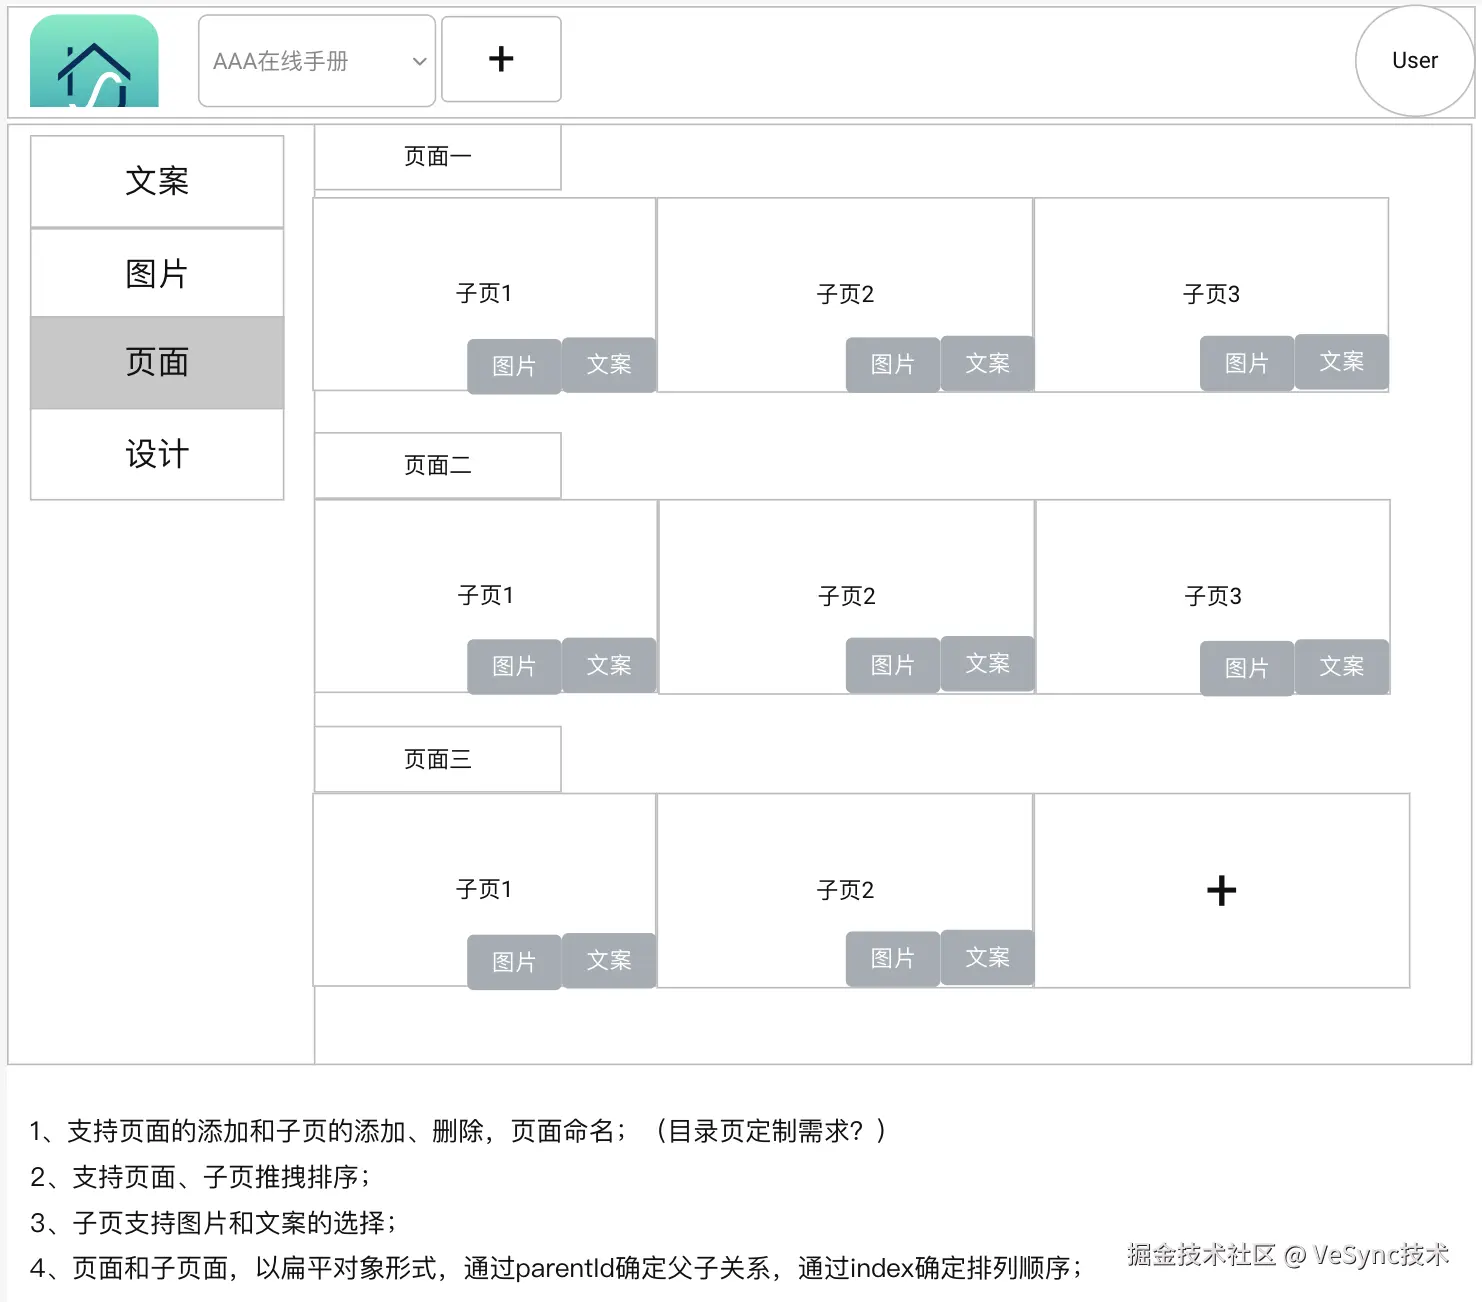Select 文案 button on 子页1 of 页面三

click(608, 960)
